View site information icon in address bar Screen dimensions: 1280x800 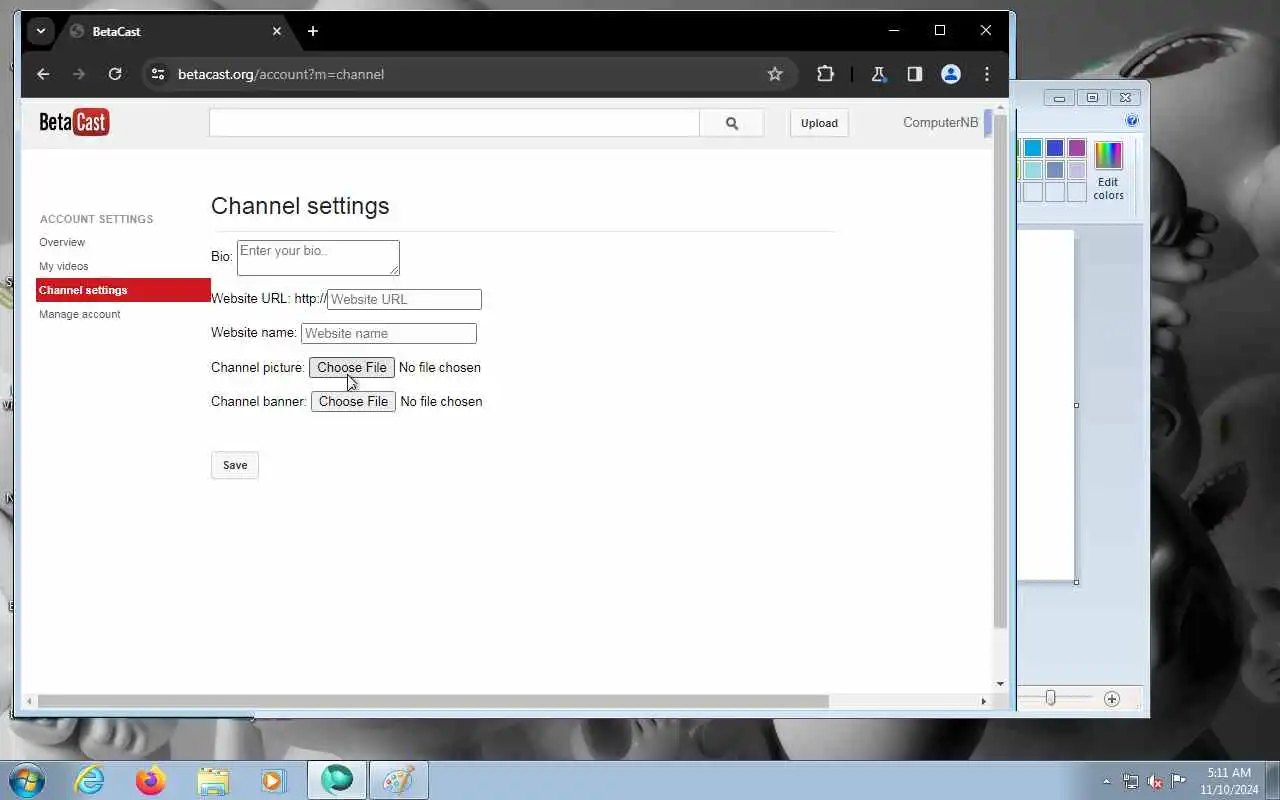157,74
